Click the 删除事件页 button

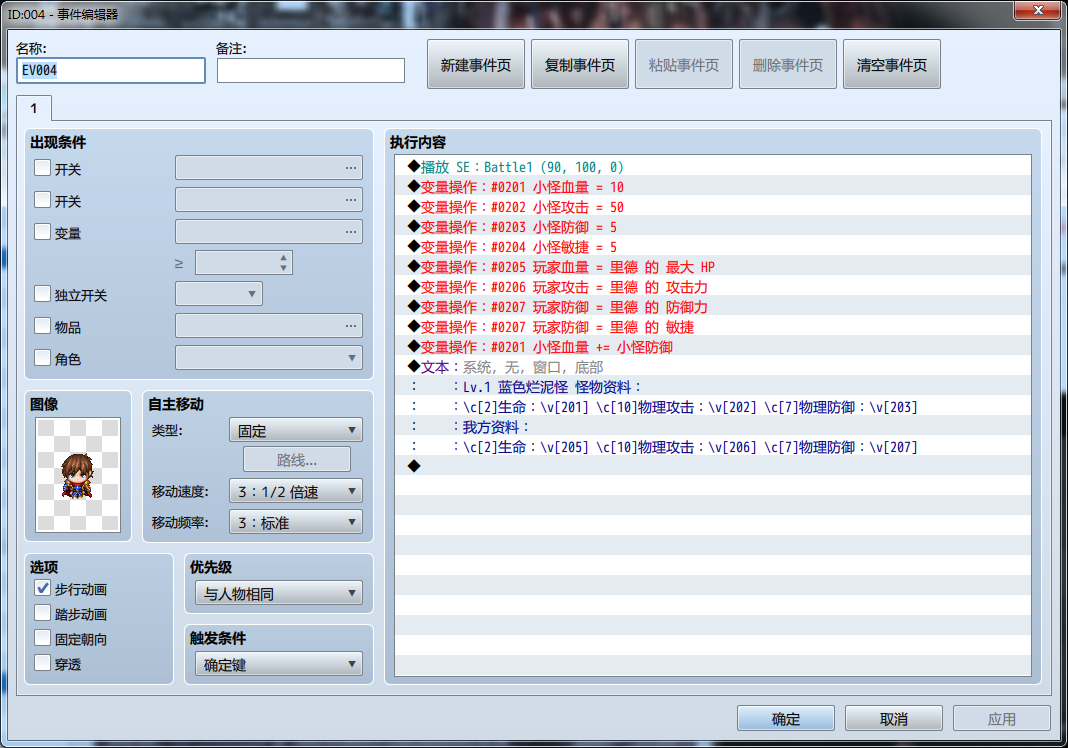pyautogui.click(x=787, y=65)
